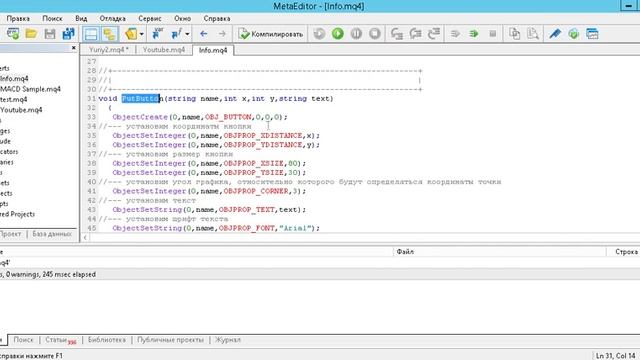The width and height of the screenshot is (640, 360).
Task: Open the Отладка menu
Action: pyautogui.click(x=113, y=18)
